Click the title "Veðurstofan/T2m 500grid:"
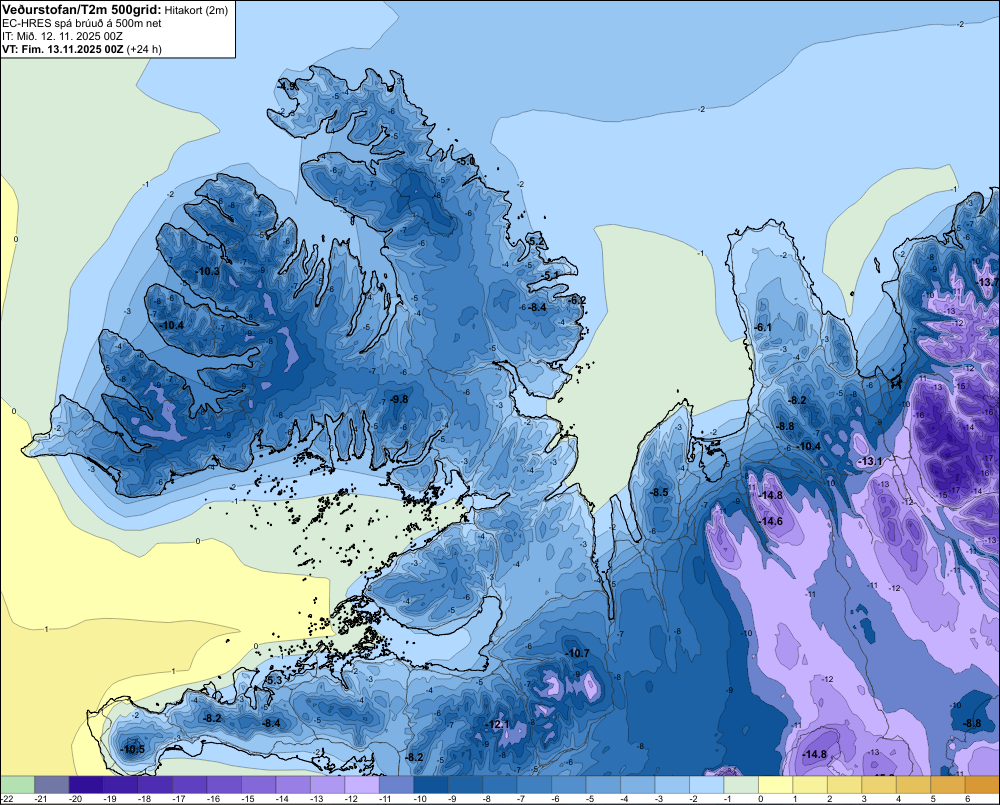This screenshot has height=805, width=1000. 82,10
